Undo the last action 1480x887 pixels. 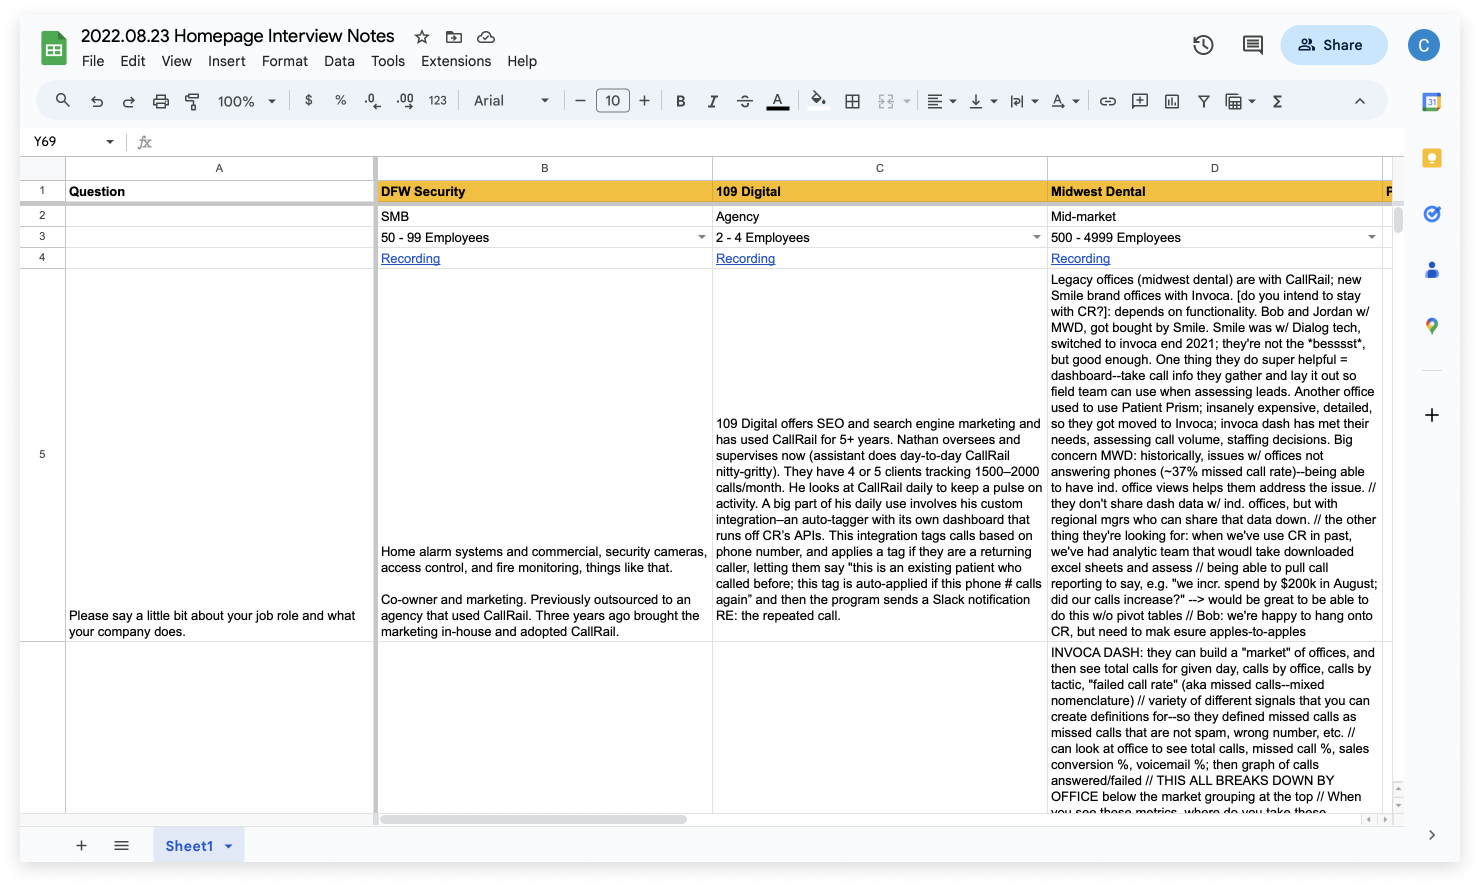pos(96,101)
